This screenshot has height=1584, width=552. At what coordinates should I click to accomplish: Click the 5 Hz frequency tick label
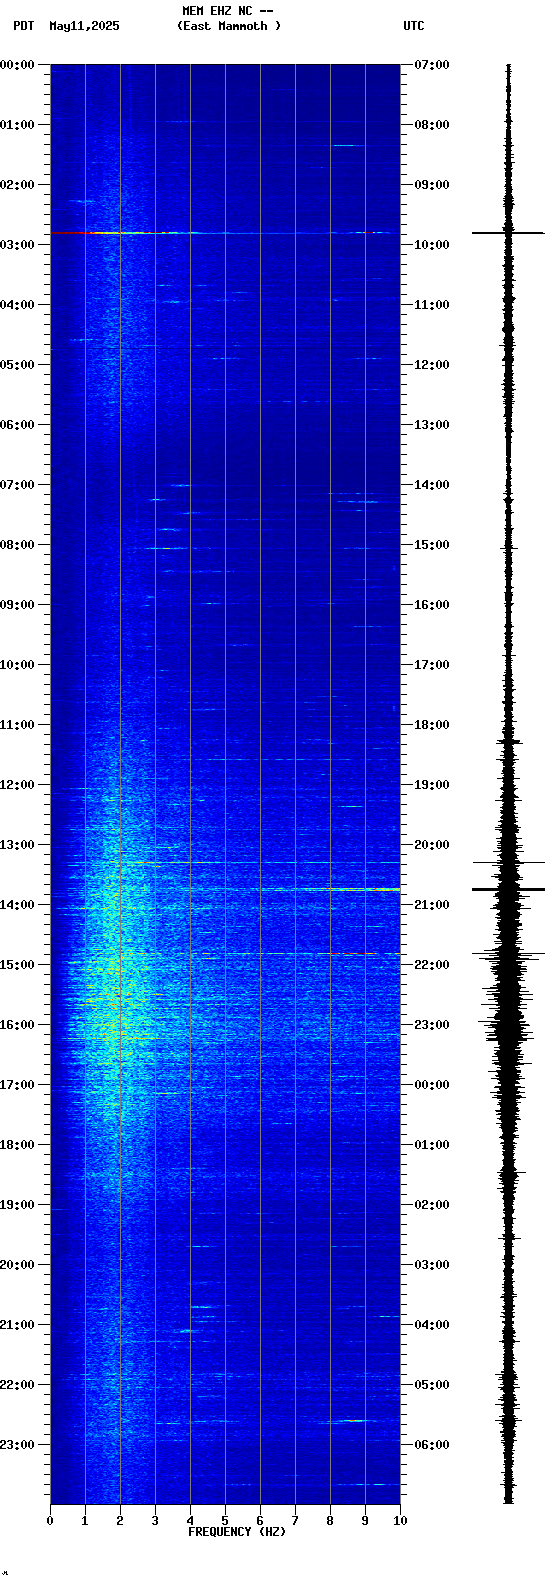225,1521
